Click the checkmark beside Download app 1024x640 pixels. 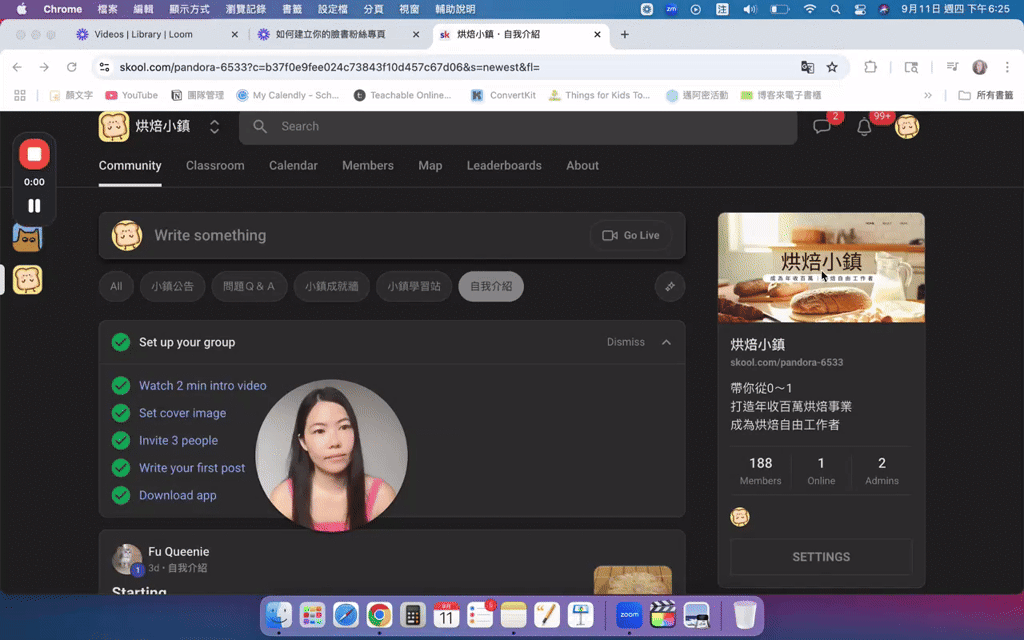pyautogui.click(x=120, y=495)
